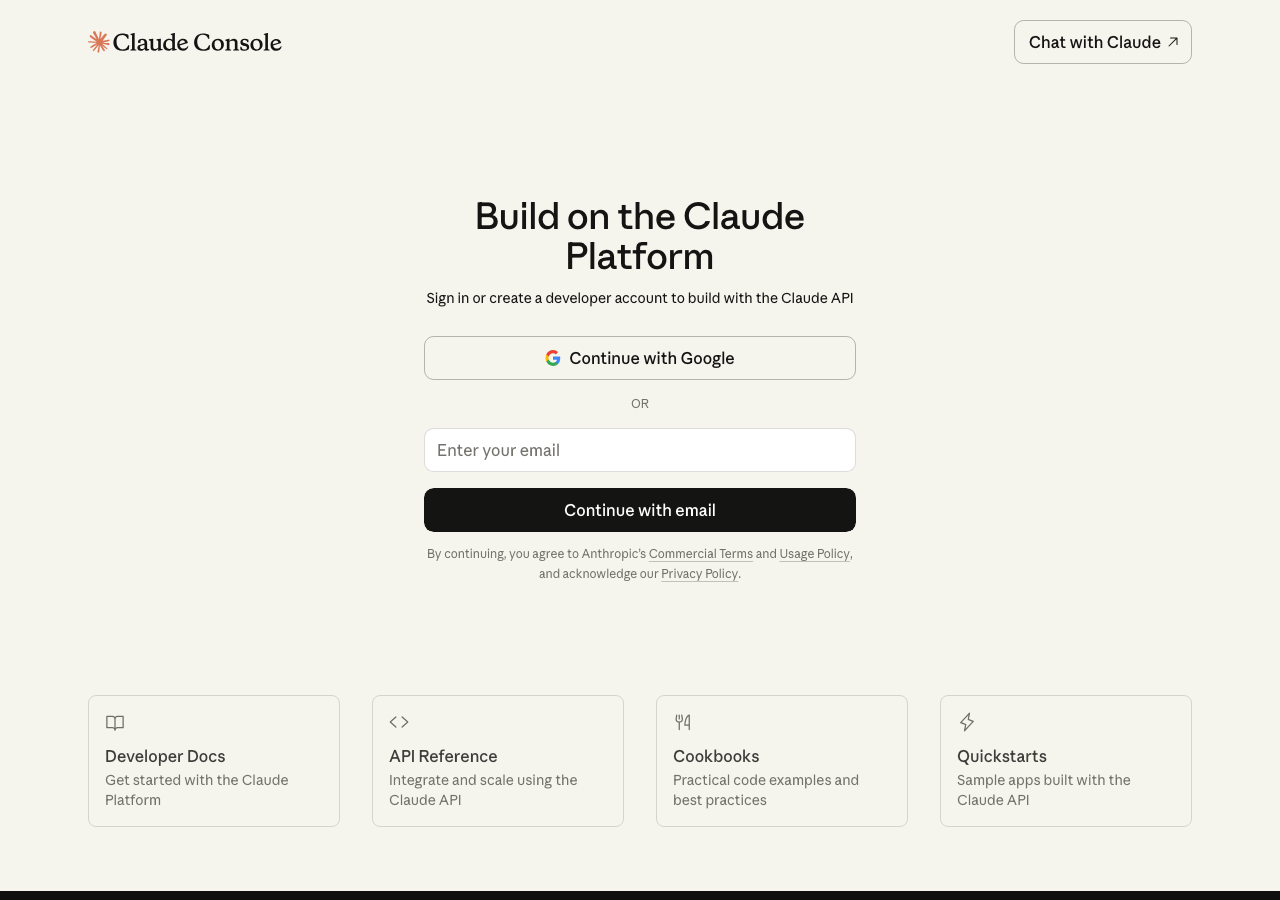Select the Quickstarts card title
This screenshot has width=1280, height=900.
(1002, 756)
